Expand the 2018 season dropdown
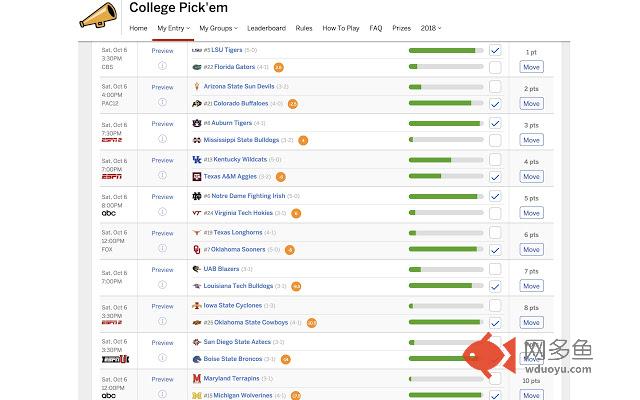Screen dimensions: 640x400 point(431,28)
